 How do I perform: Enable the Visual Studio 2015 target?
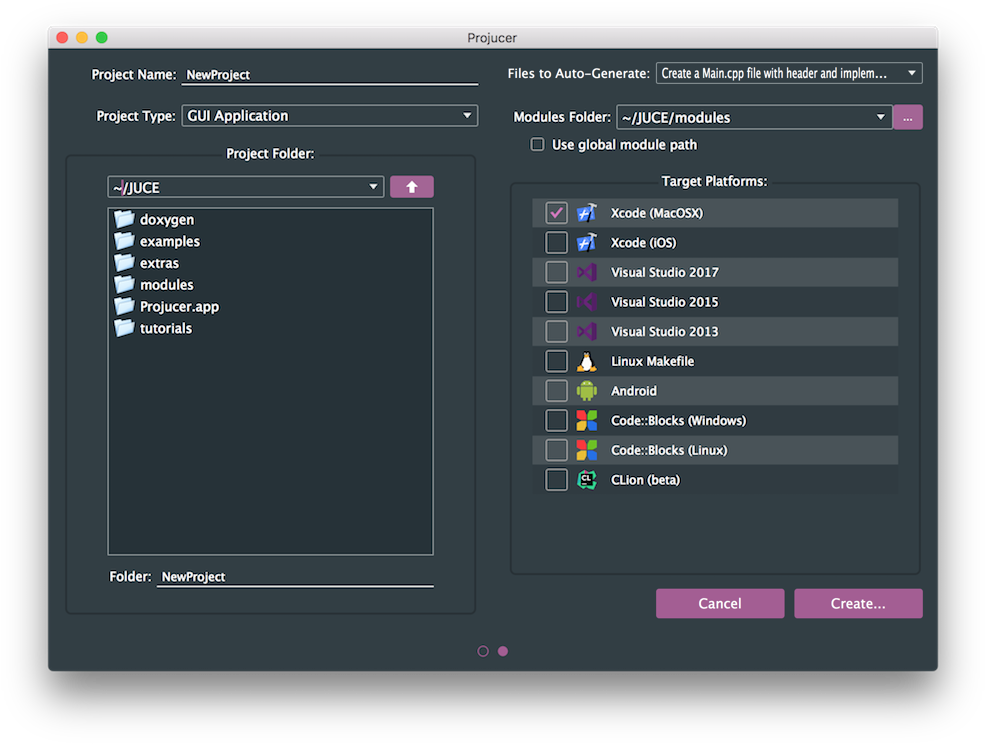(556, 301)
